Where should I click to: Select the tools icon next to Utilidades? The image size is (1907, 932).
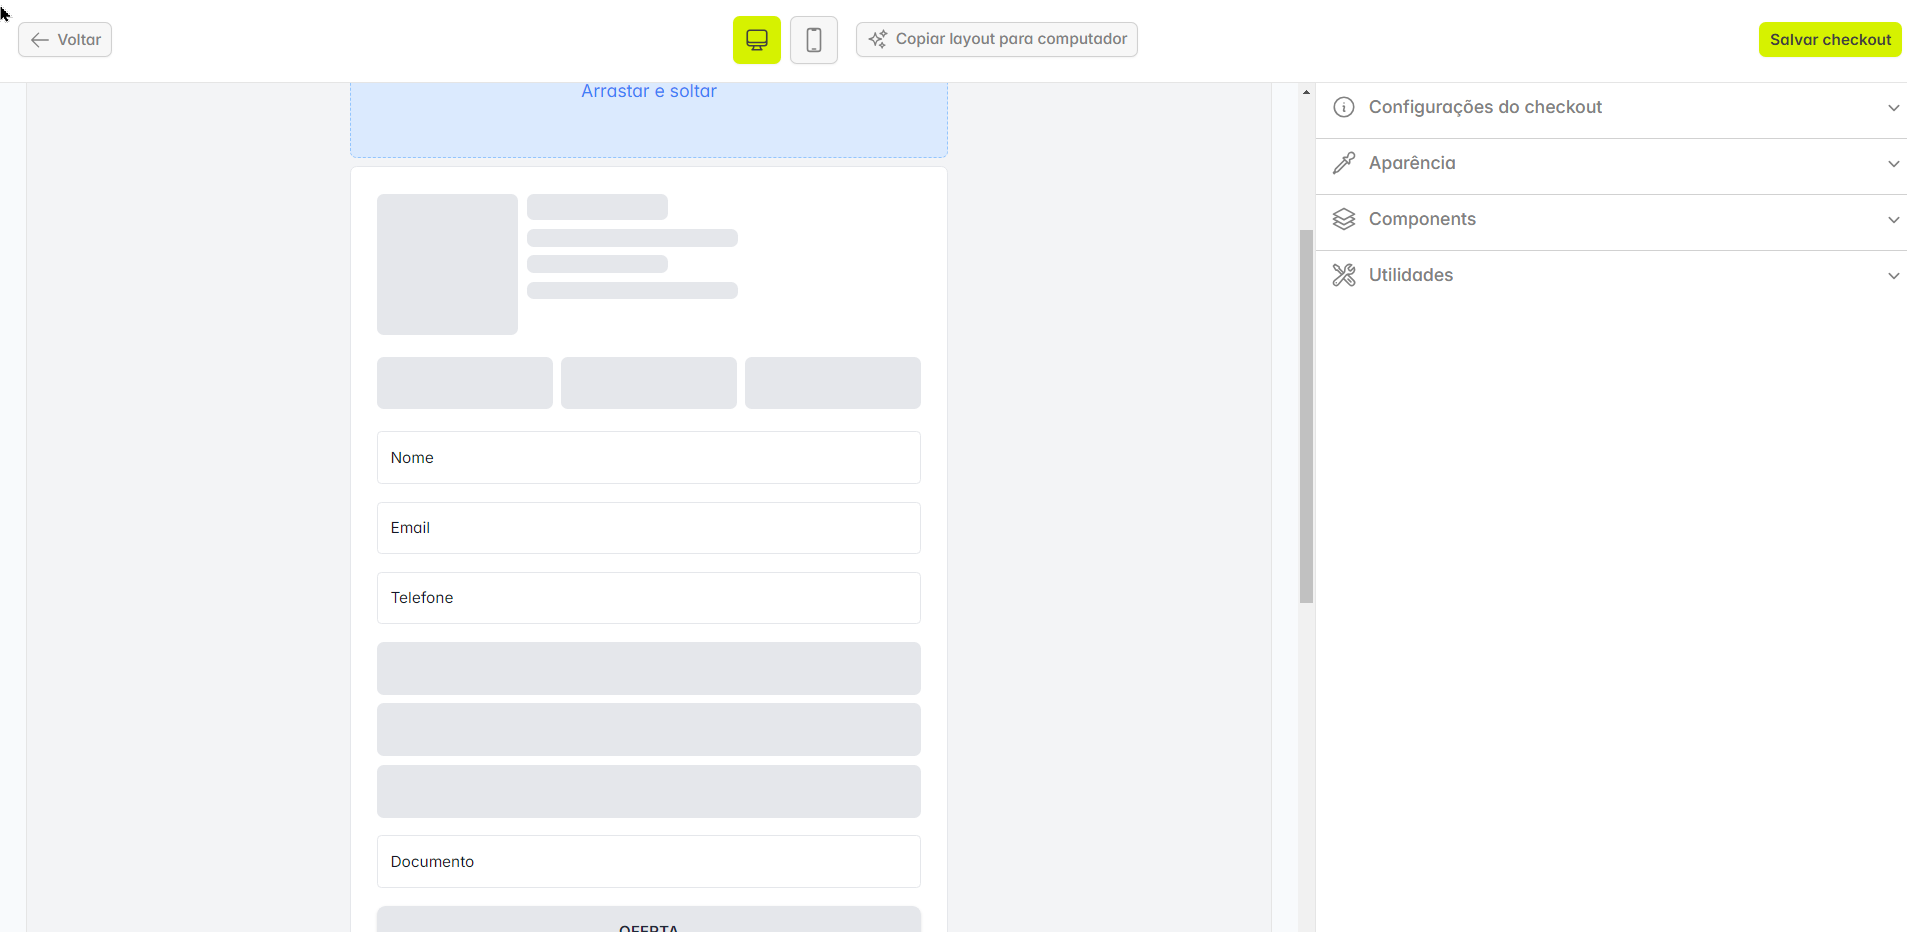point(1343,274)
